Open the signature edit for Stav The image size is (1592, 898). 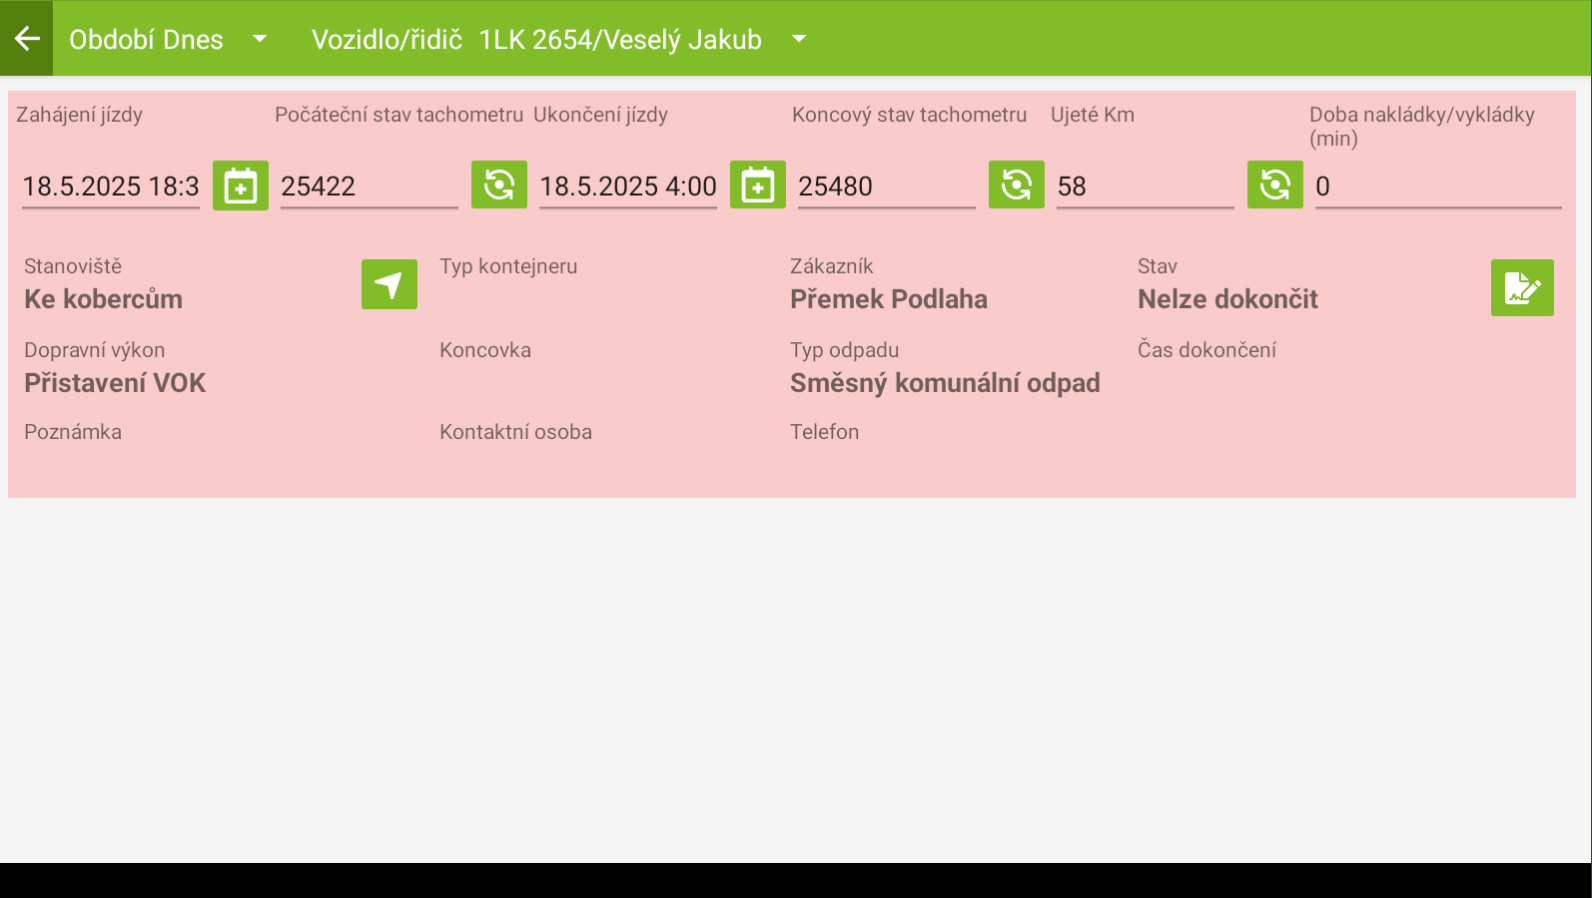click(x=1522, y=288)
